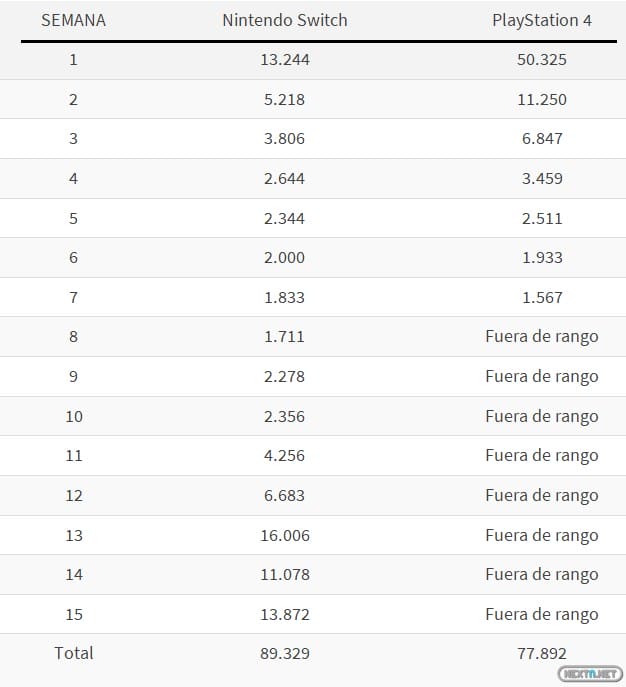The height and width of the screenshot is (687, 626).
Task: Click the SEMANA column header
Action: pos(73,20)
